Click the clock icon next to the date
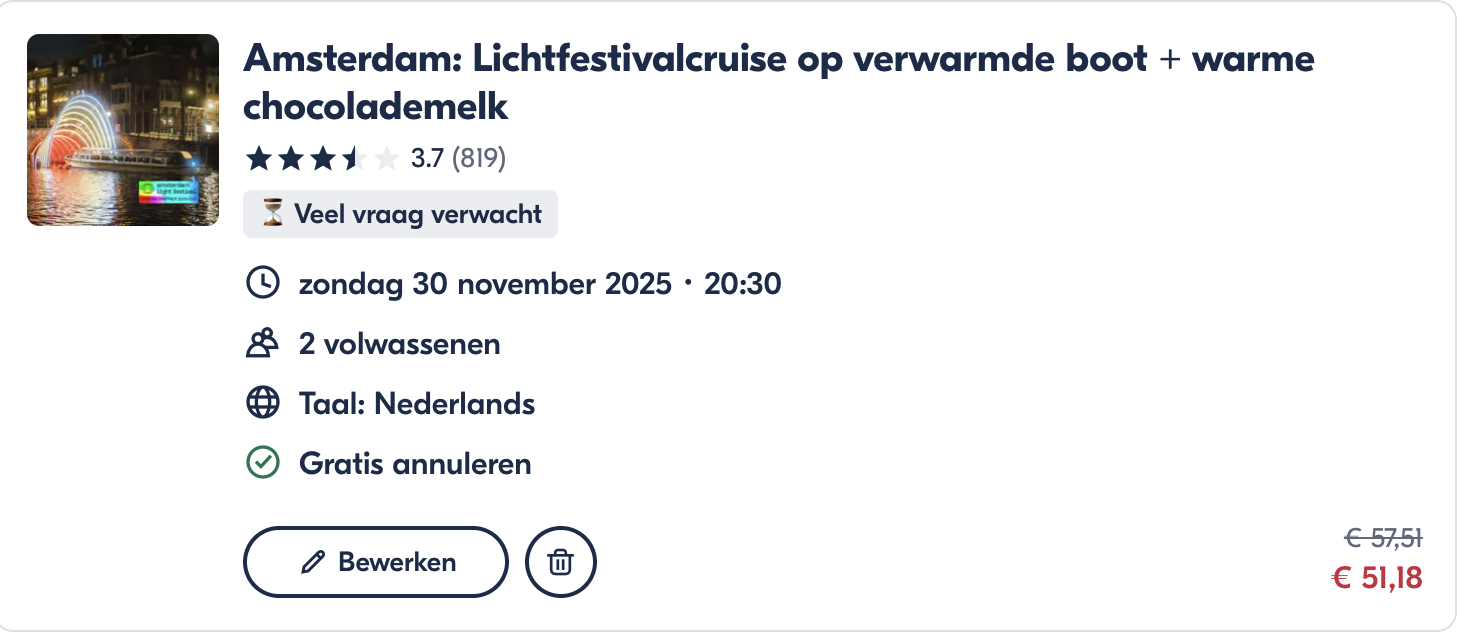This screenshot has width=1462, height=638. pyautogui.click(x=261, y=283)
